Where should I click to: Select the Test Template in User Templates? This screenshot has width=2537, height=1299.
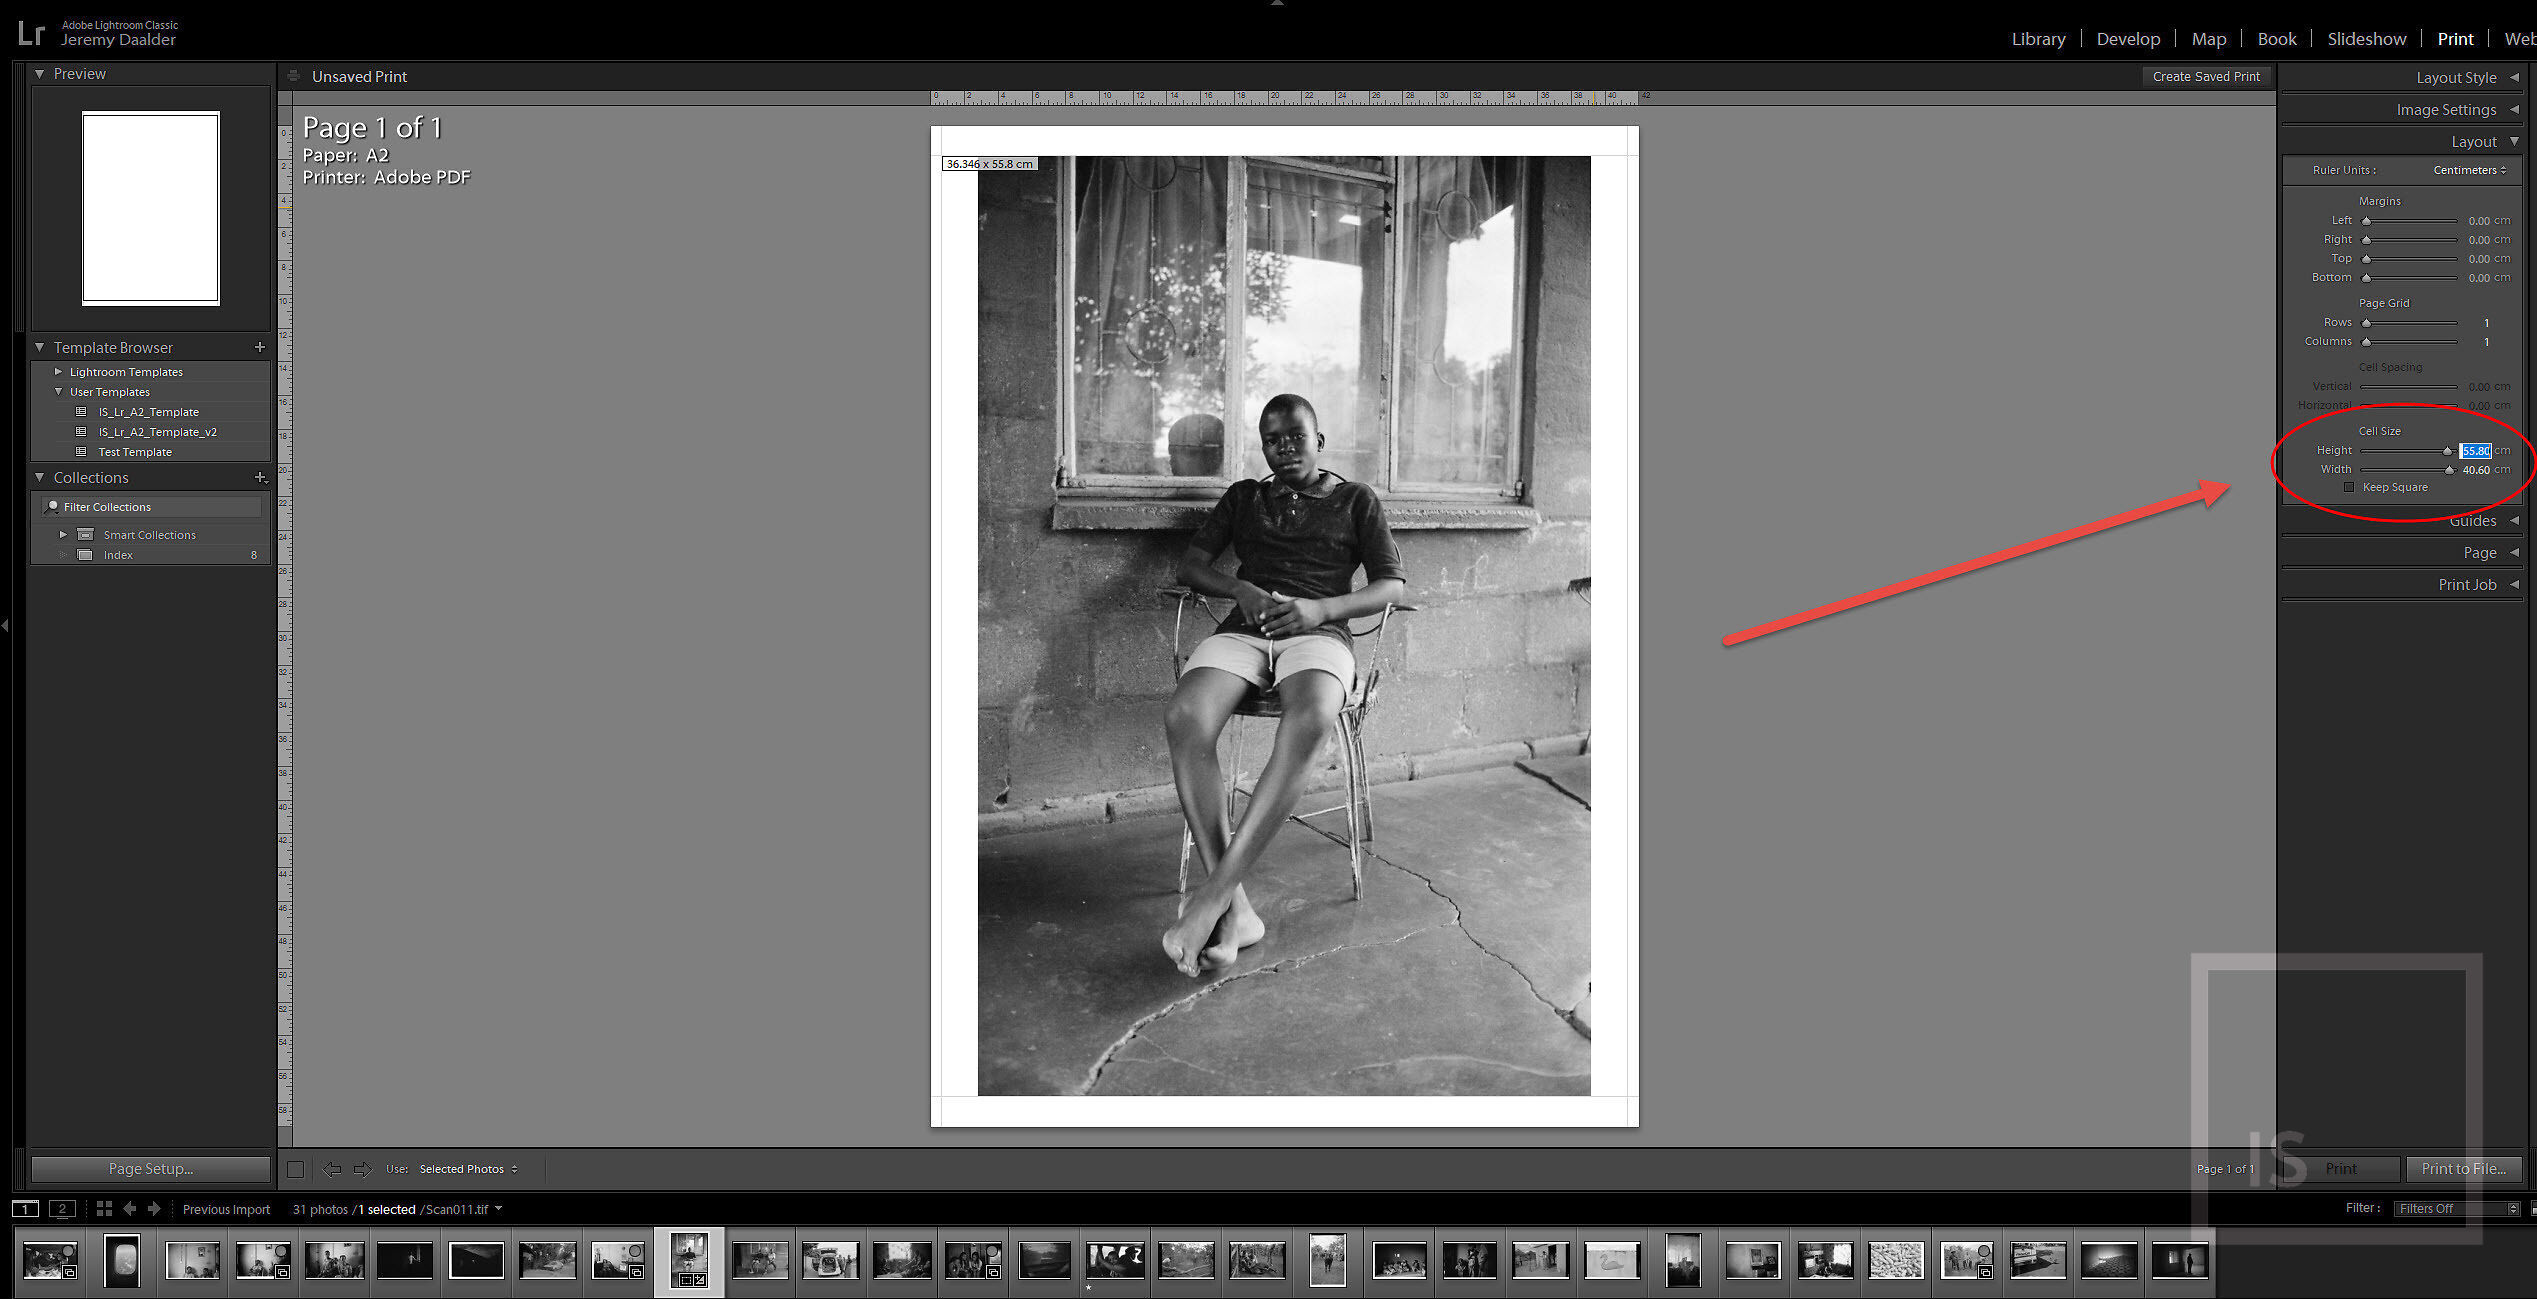[x=135, y=452]
